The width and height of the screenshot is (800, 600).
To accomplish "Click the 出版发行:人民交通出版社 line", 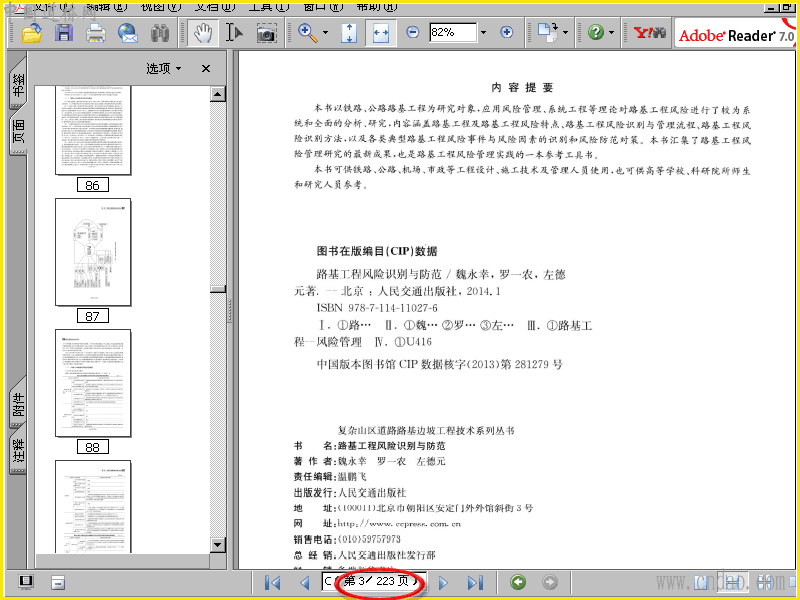I will tap(349, 493).
